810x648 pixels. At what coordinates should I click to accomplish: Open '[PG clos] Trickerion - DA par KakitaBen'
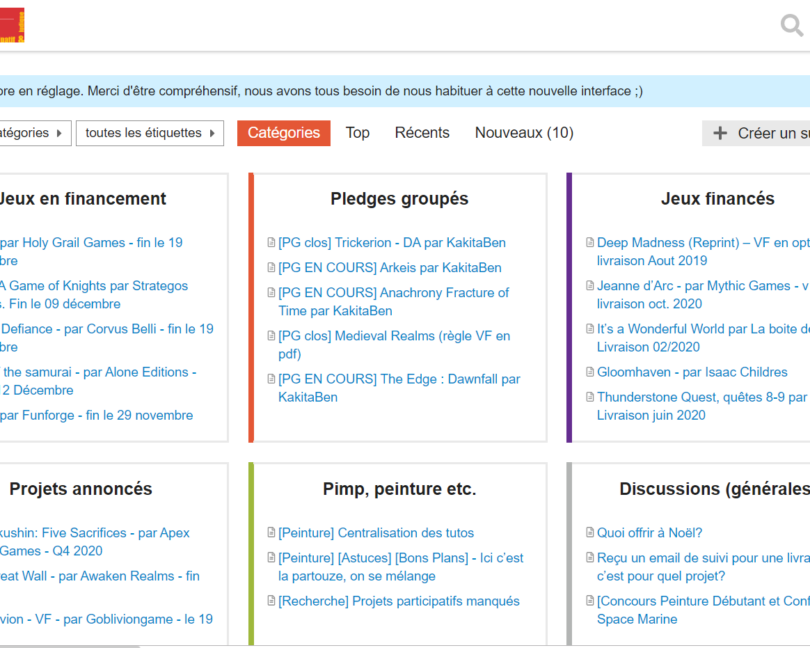point(392,242)
